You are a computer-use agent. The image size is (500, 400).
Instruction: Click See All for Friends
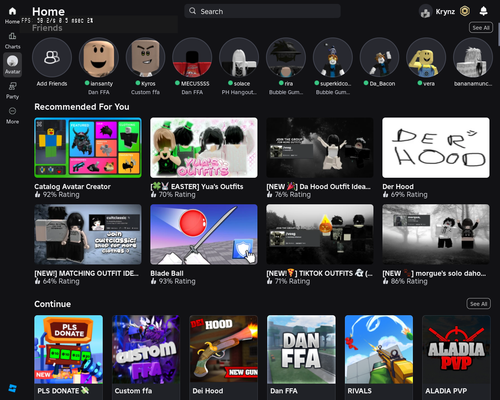pyautogui.click(x=481, y=28)
